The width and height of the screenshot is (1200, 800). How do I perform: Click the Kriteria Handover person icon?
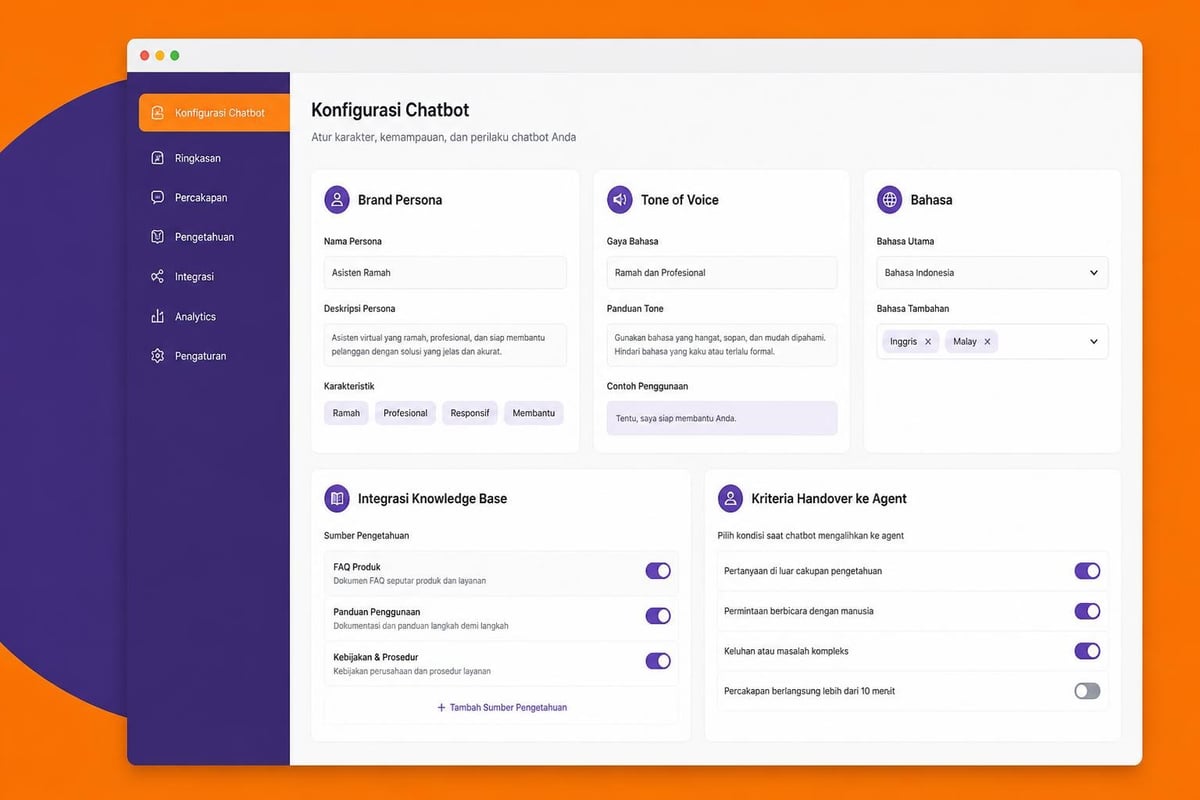click(731, 498)
